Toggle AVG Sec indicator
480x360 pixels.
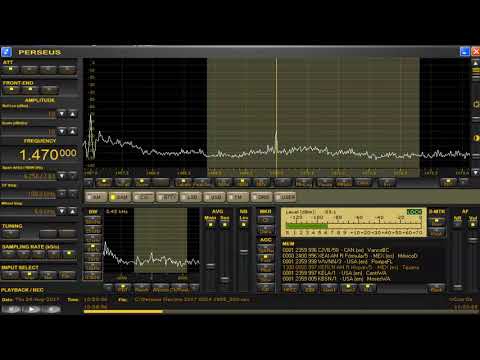tap(225, 225)
